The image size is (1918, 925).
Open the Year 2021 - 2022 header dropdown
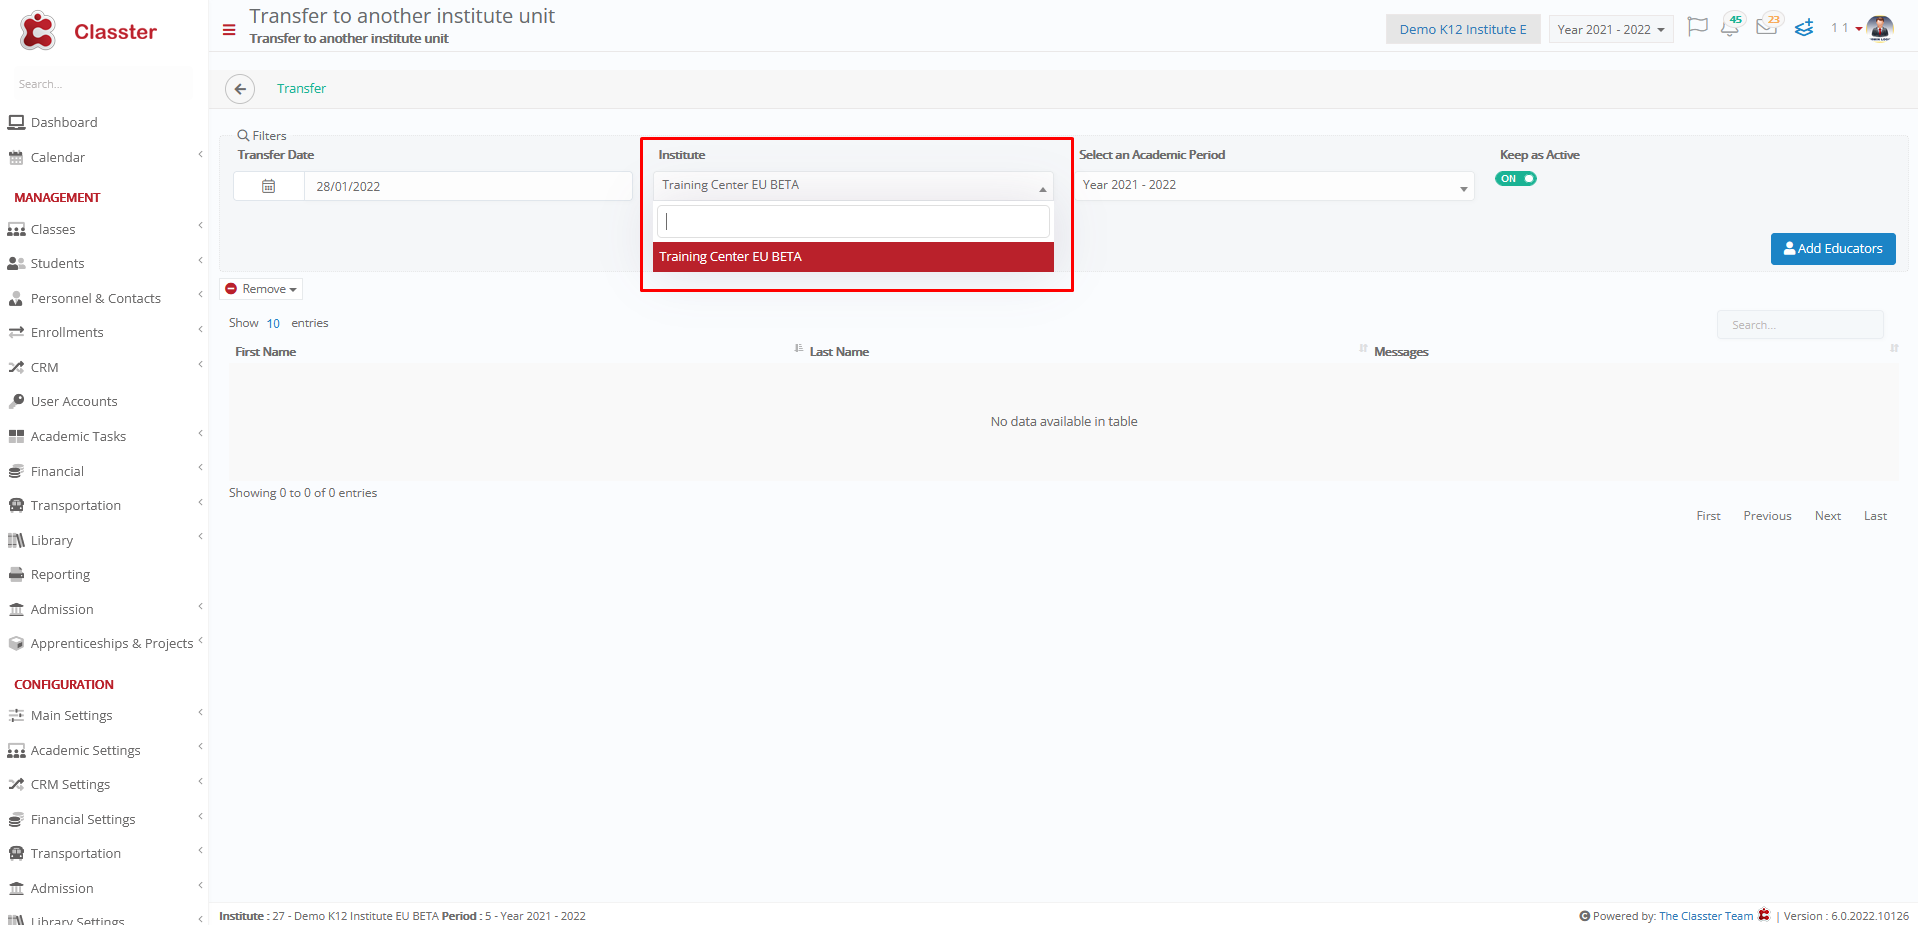[x=1610, y=29]
